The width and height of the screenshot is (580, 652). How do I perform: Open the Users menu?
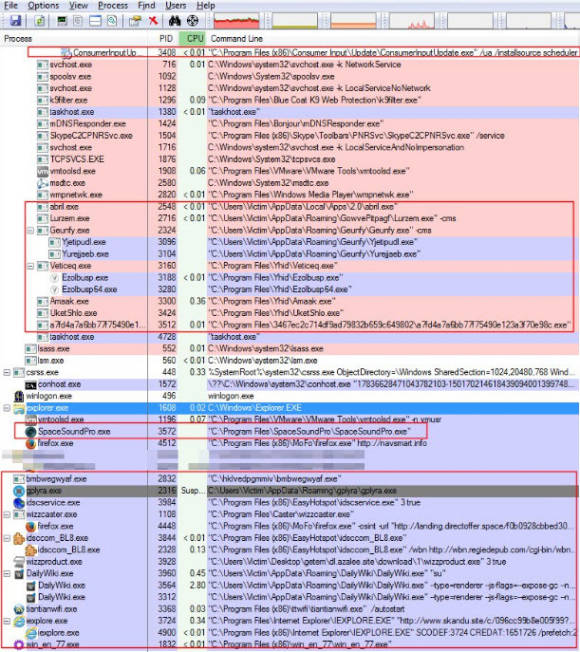(176, 5)
